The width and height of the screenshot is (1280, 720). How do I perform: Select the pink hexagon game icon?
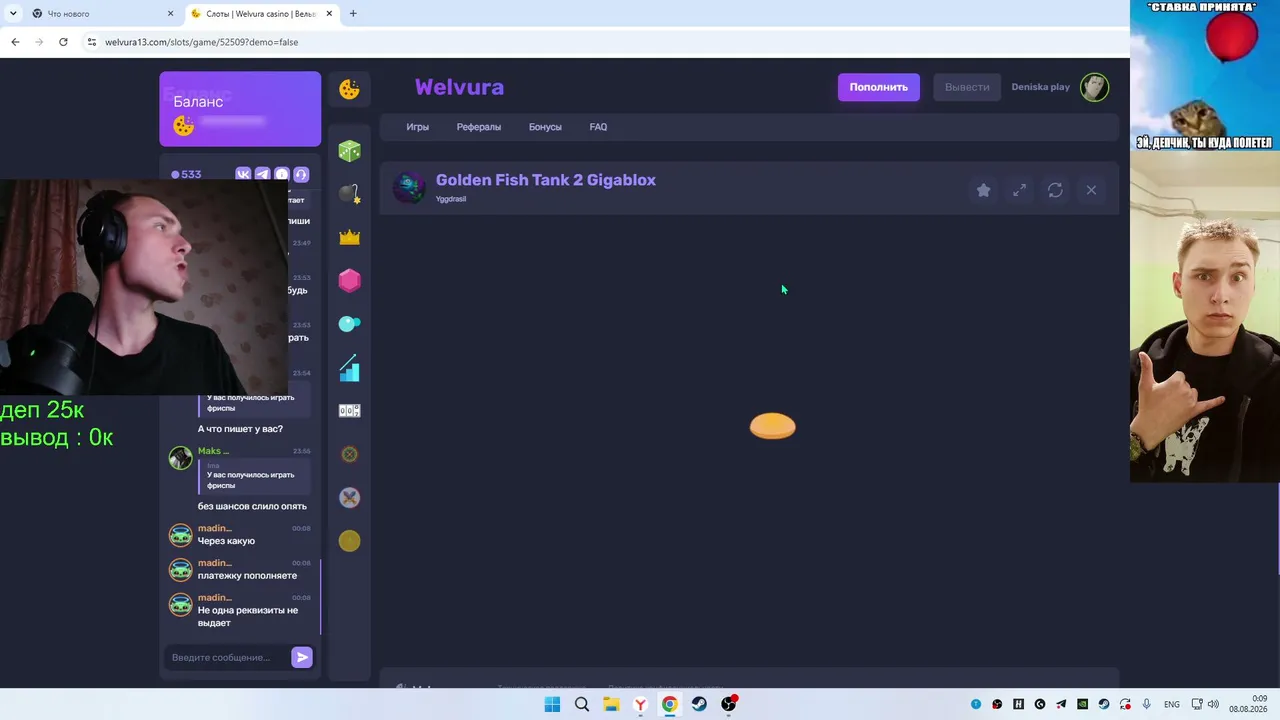[349, 280]
